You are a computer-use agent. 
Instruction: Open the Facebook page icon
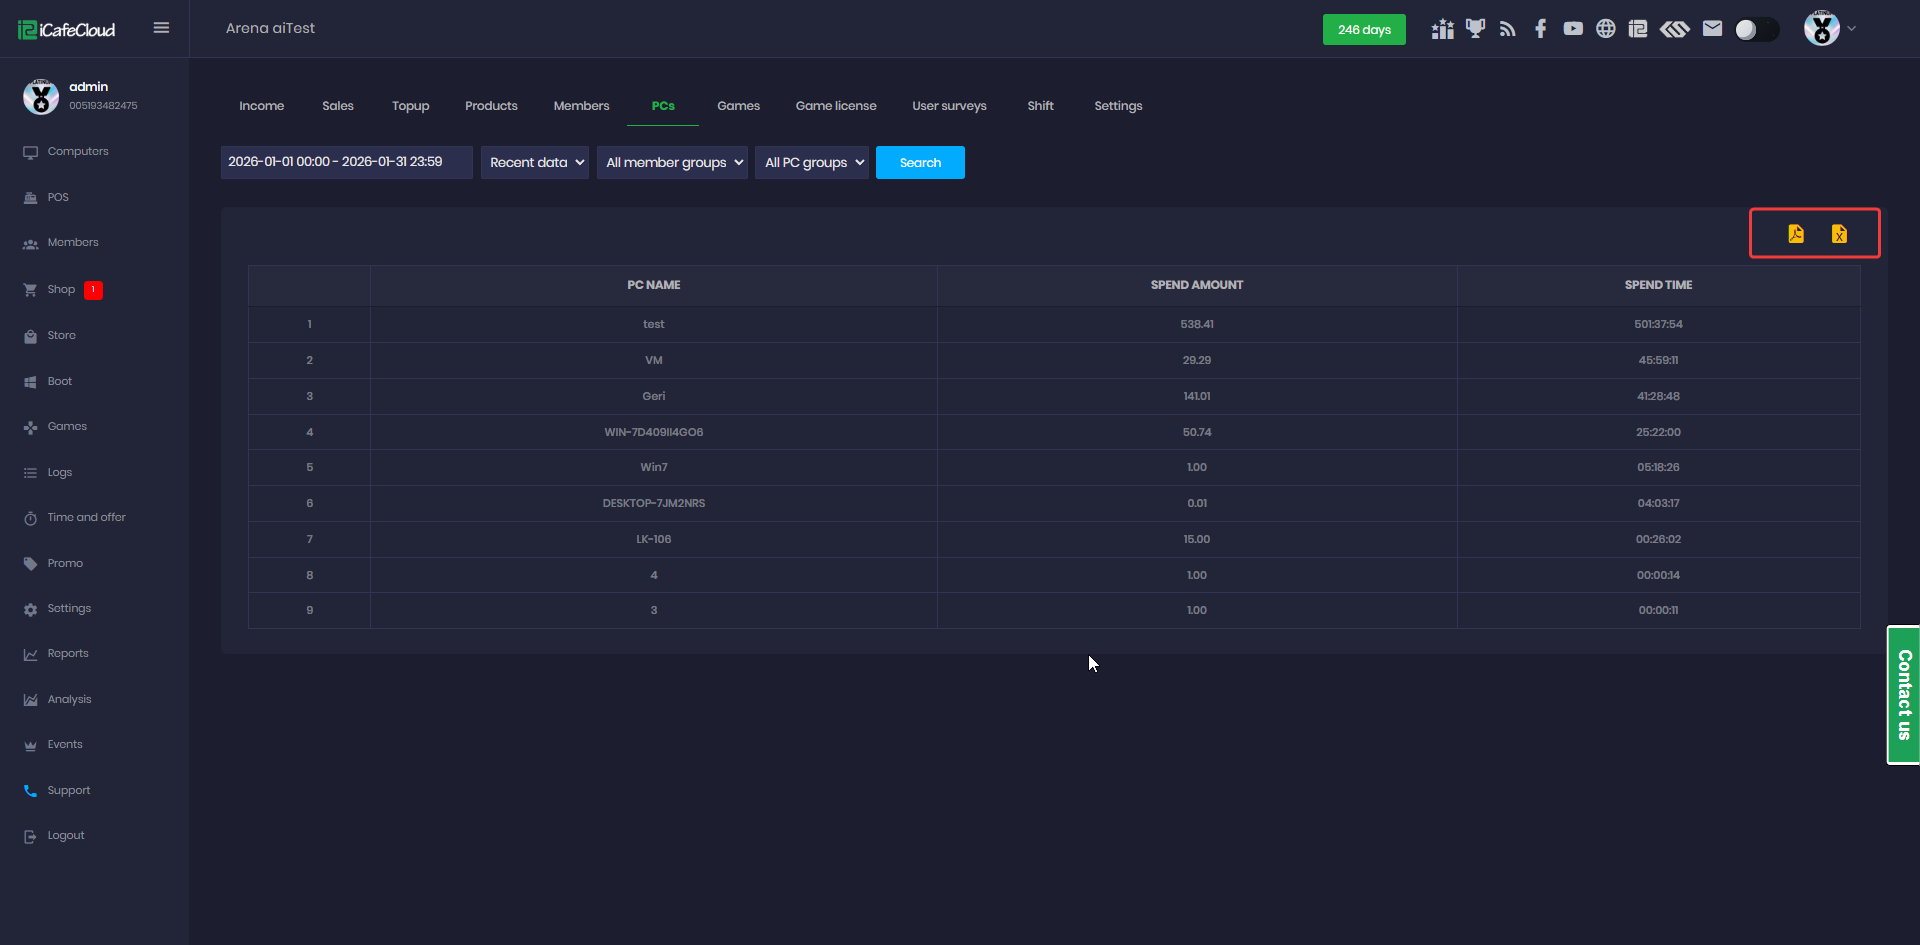tap(1540, 29)
